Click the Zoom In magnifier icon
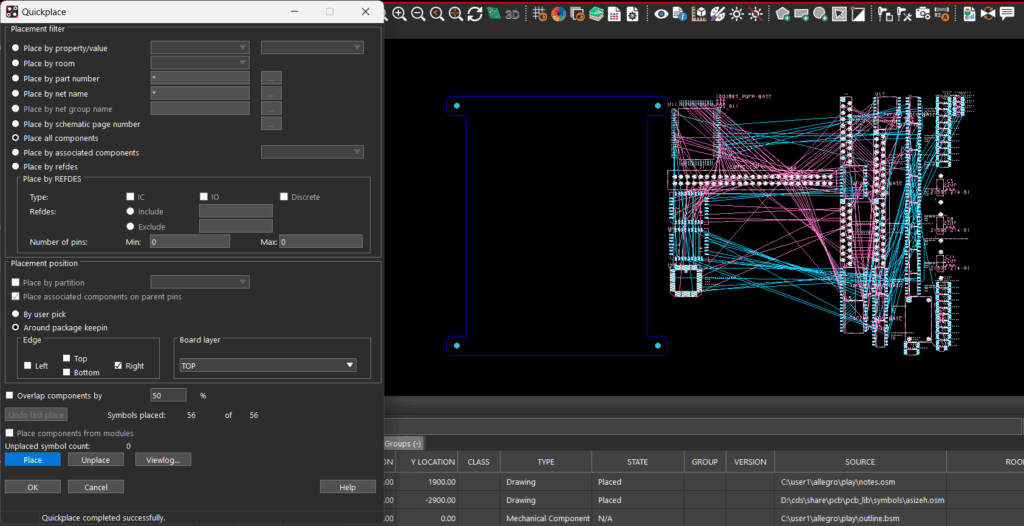 tap(399, 14)
